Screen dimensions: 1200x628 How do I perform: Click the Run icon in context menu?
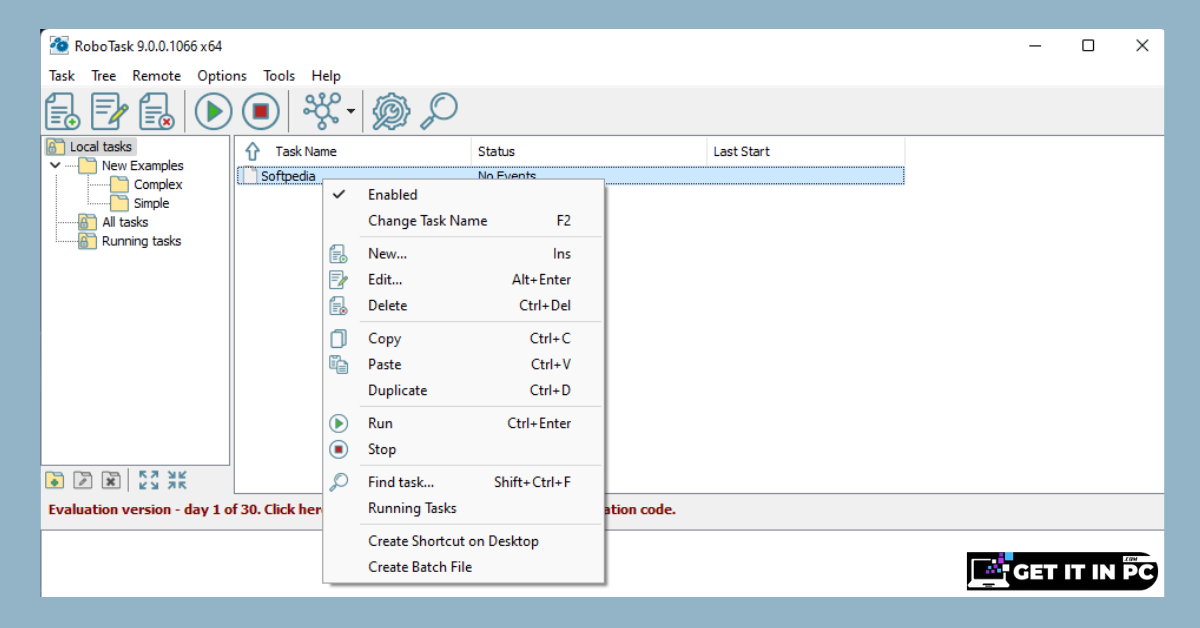coord(339,424)
